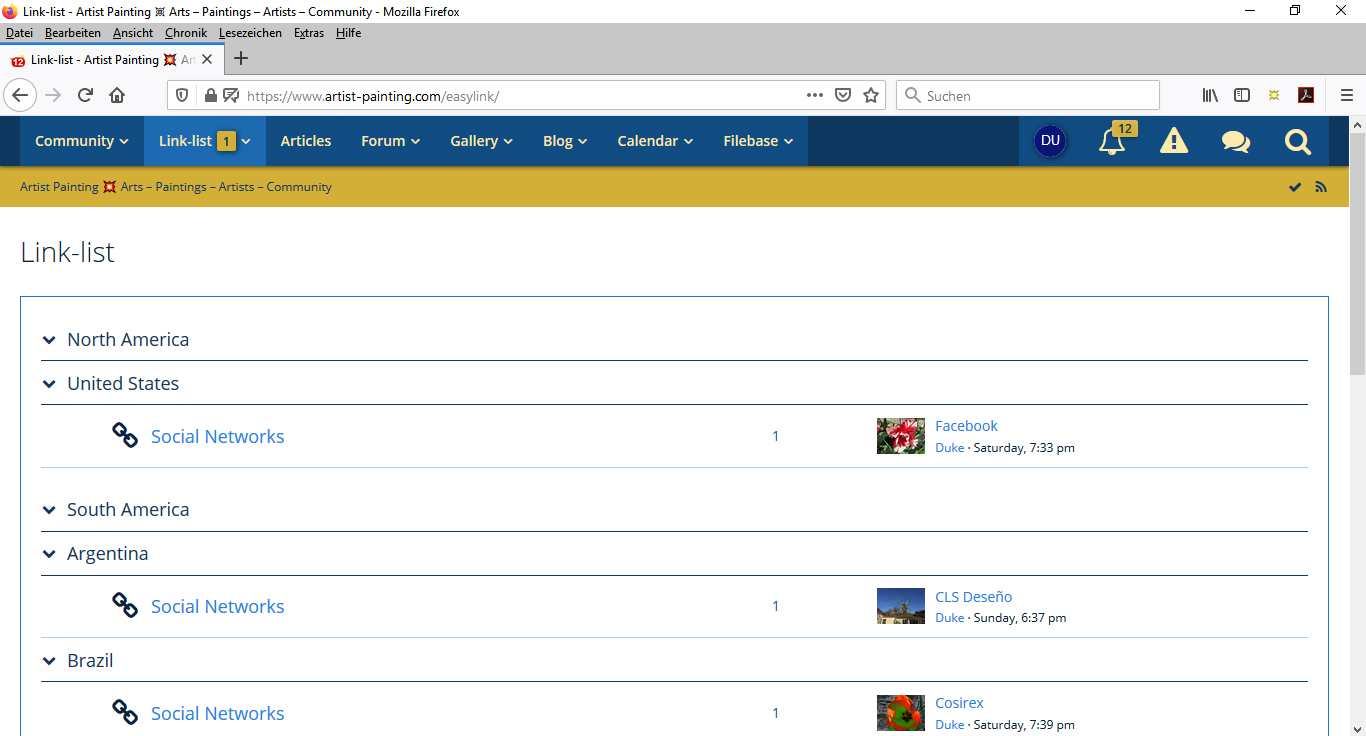Click the site search magnifier icon

[x=1297, y=142]
